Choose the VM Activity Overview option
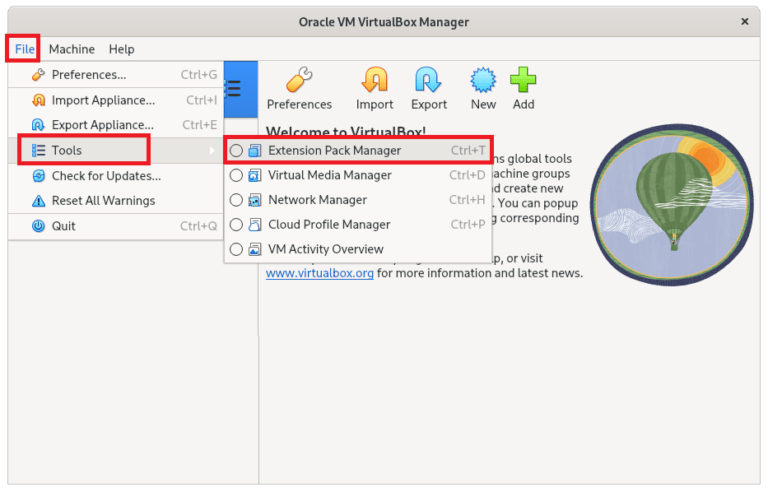Screen dimensions: 768x492 325,249
